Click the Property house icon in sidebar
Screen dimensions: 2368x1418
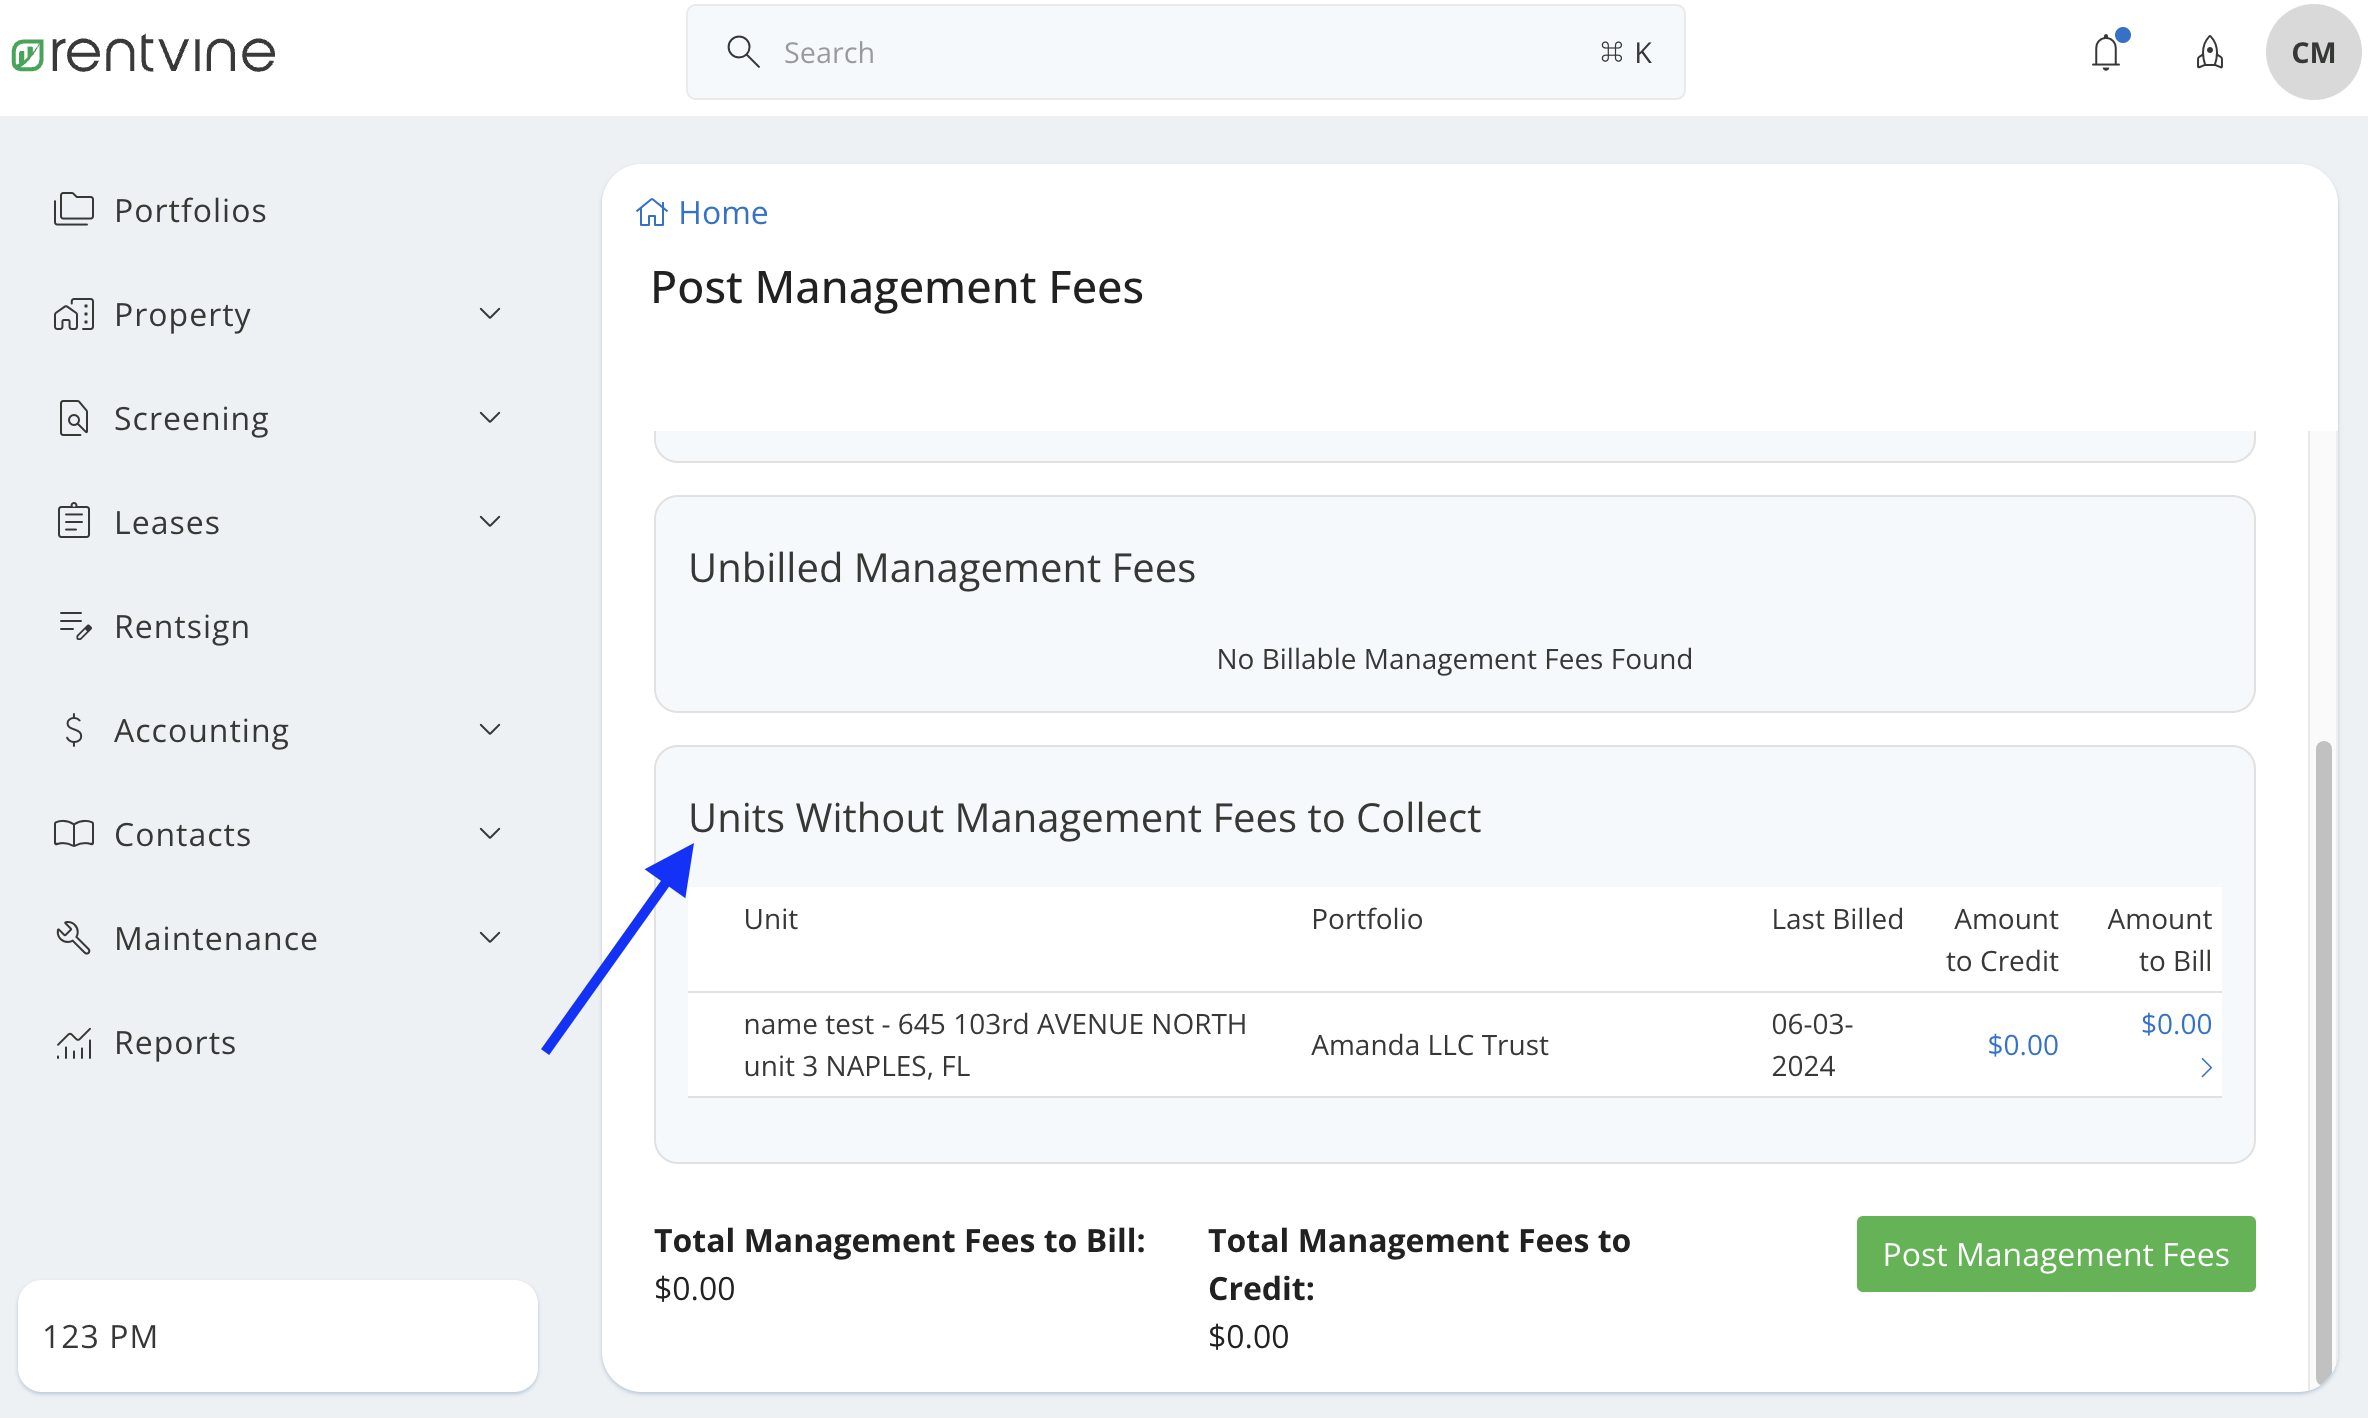(71, 313)
